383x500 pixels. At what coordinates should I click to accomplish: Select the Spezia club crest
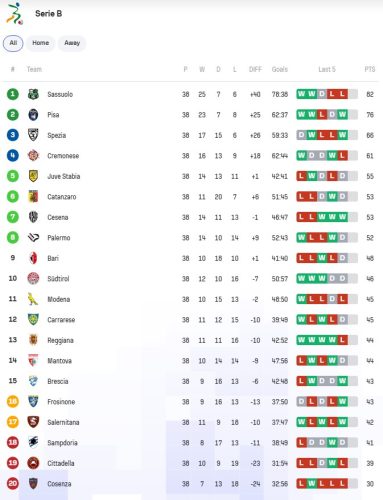(x=33, y=135)
